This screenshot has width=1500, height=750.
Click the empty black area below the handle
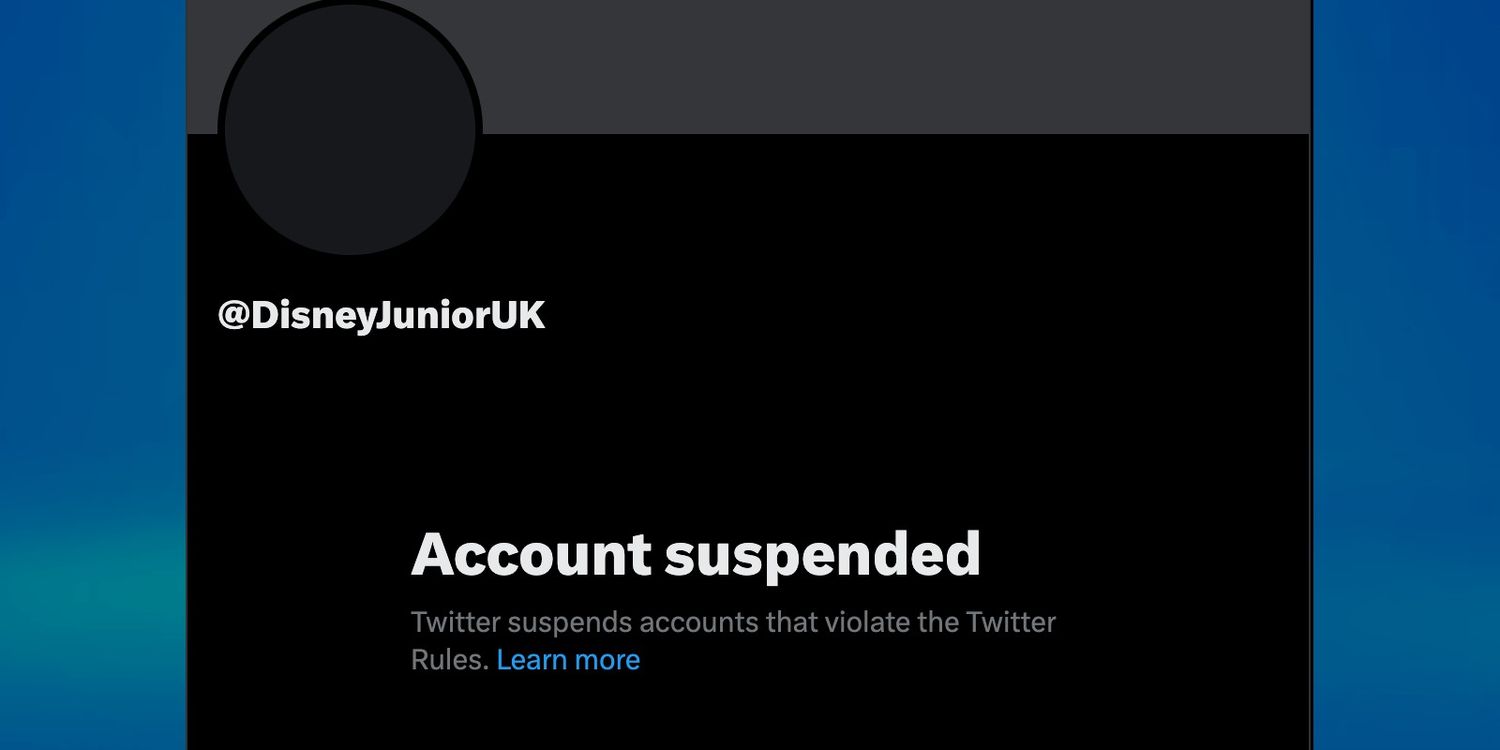(x=700, y=420)
